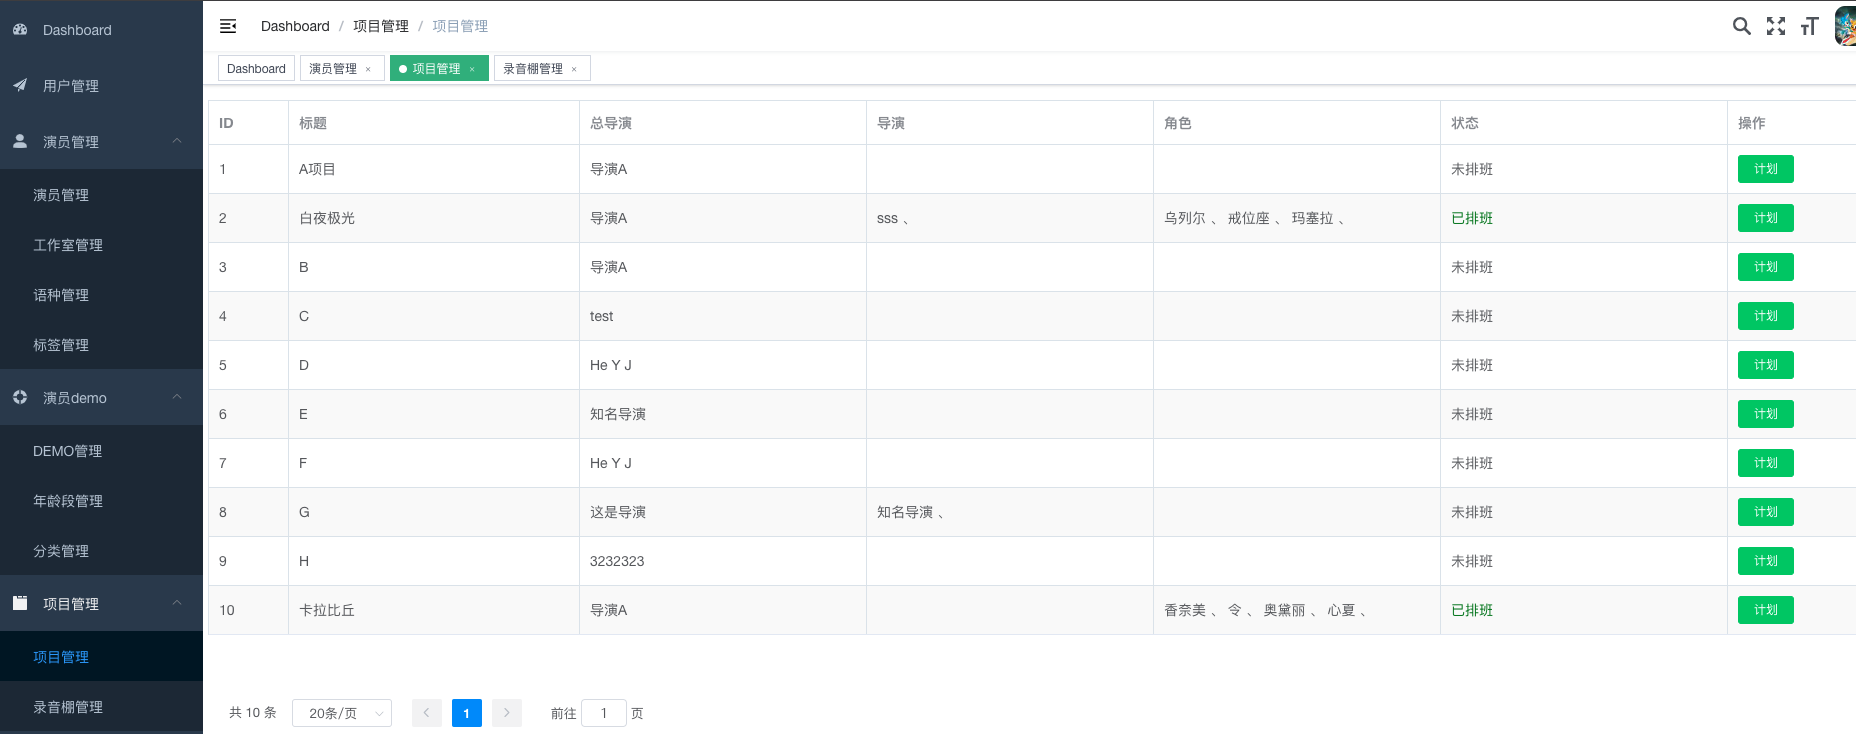Click 计划 button for row G
Viewport: 1856px width, 734px height.
tap(1765, 512)
